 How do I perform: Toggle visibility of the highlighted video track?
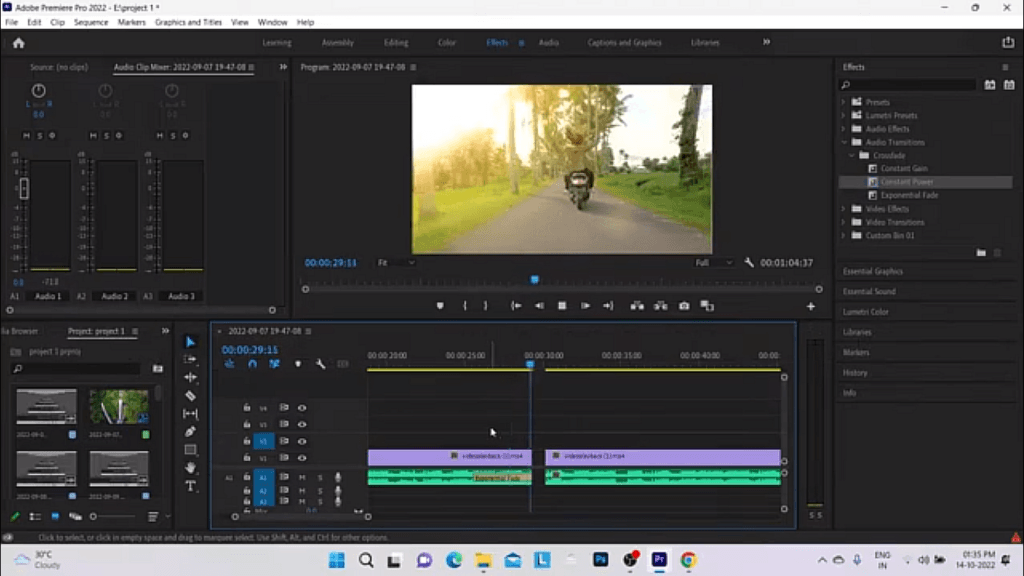302,441
